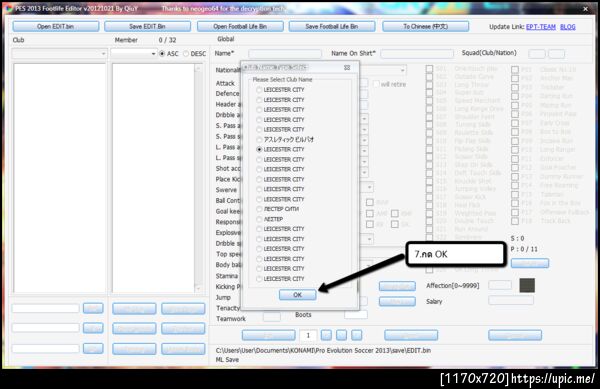Click the Teamwork value field
Image resolution: width=600 pixels, height=389 pixels.
click(x=272, y=317)
